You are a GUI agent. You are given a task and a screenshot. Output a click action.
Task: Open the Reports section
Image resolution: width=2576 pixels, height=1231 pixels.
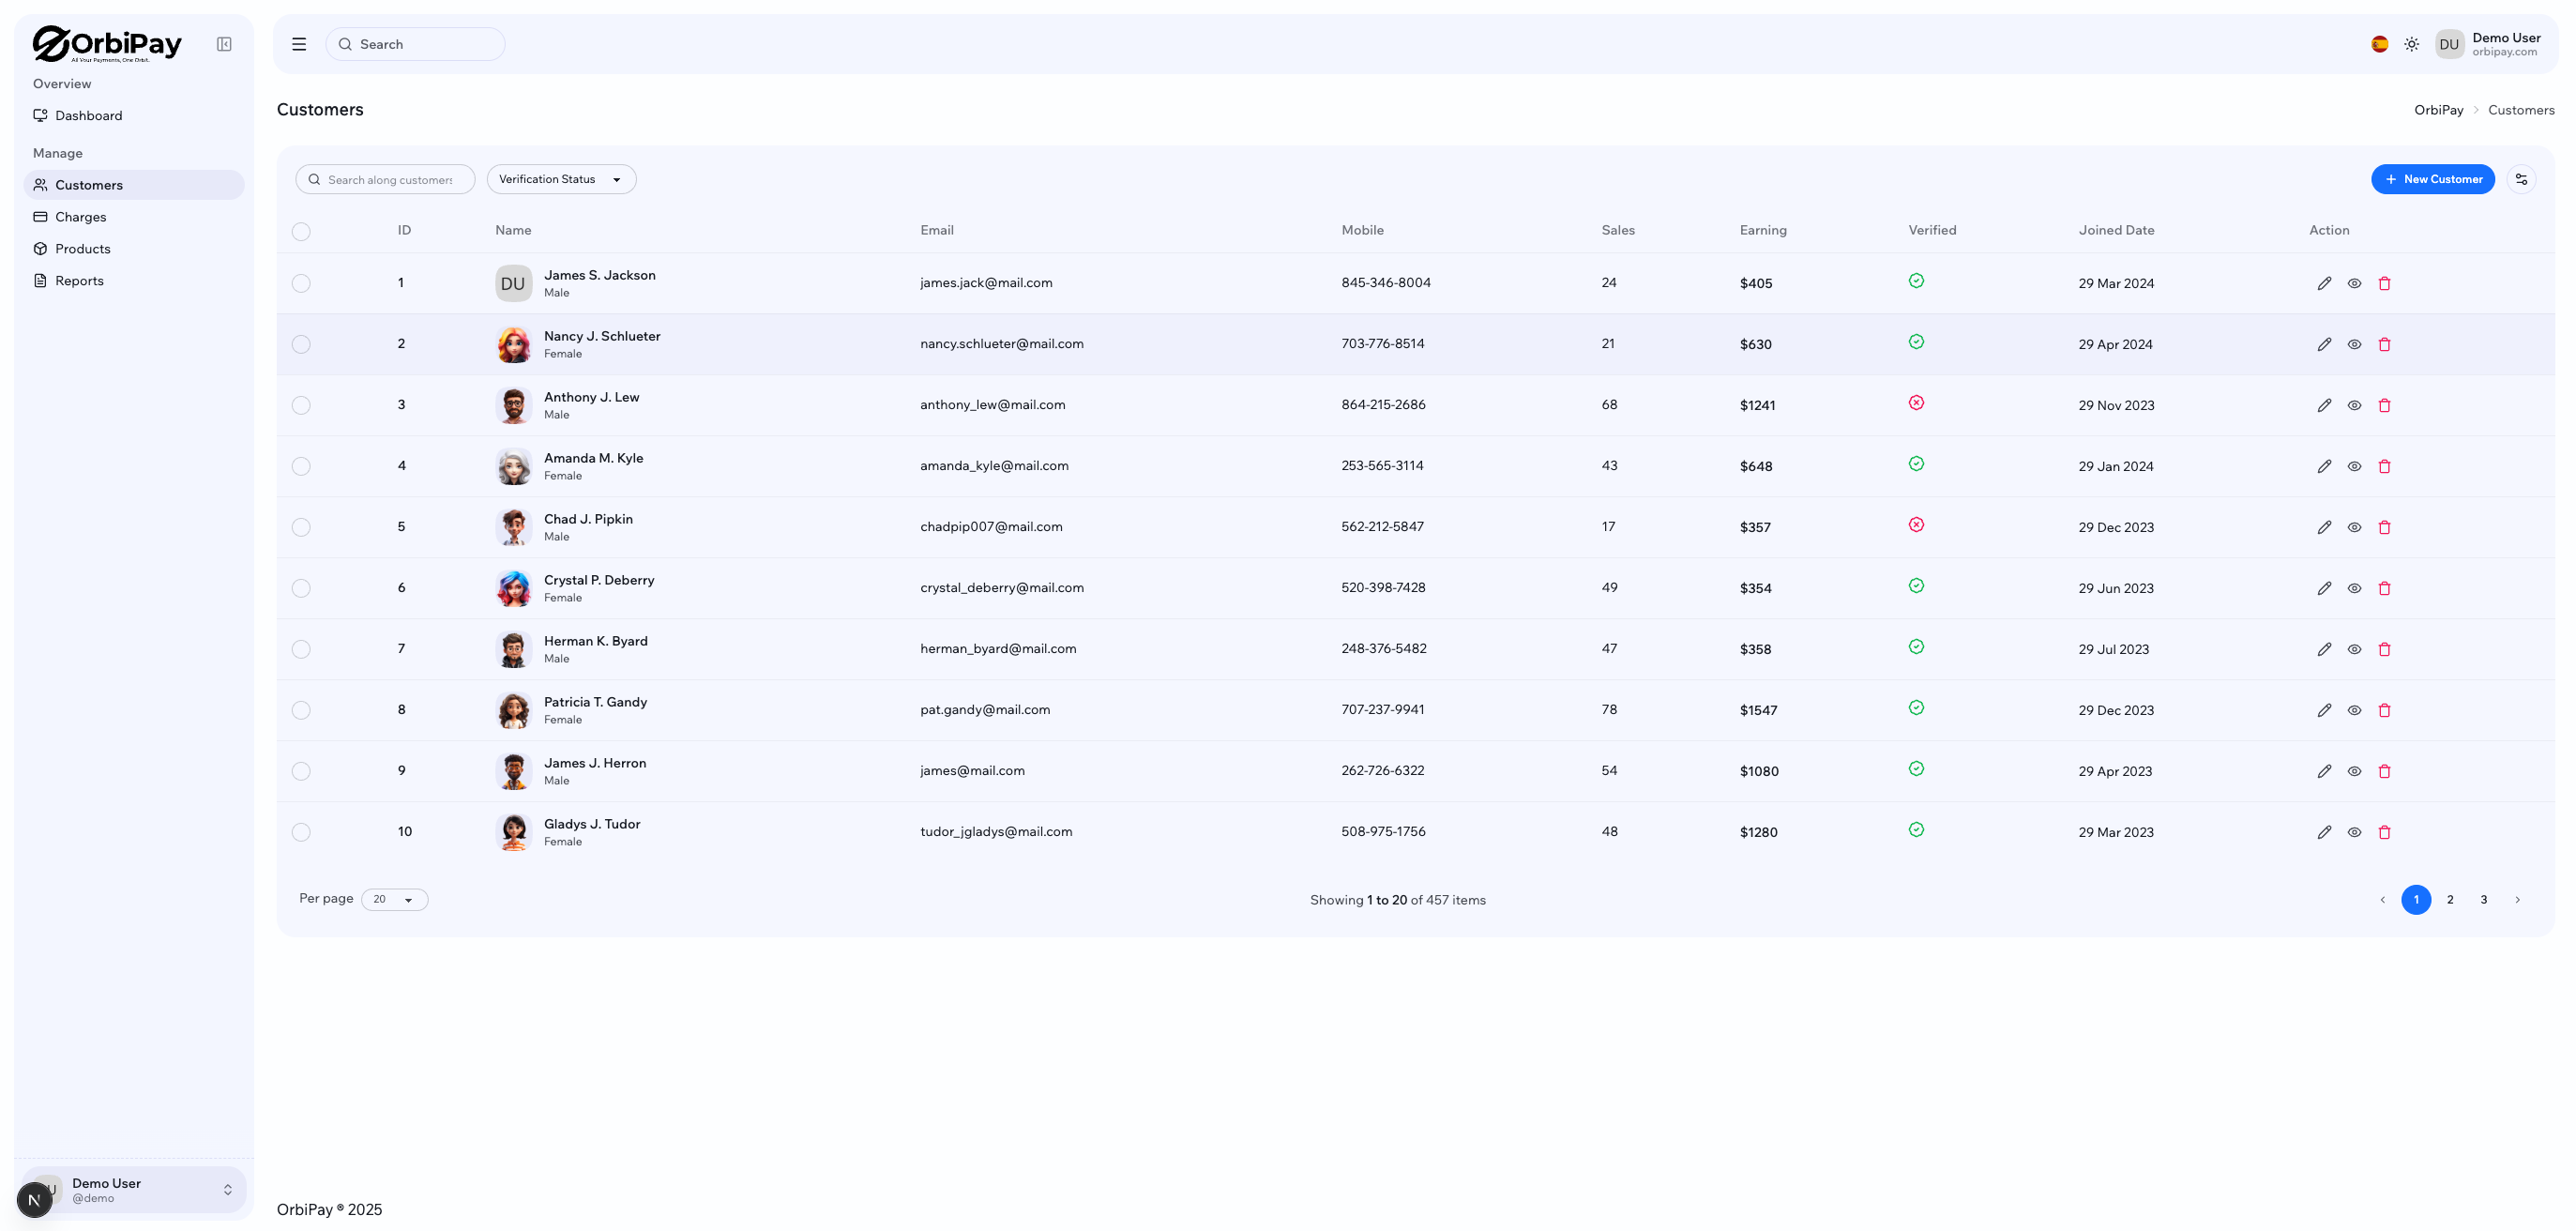(79, 280)
